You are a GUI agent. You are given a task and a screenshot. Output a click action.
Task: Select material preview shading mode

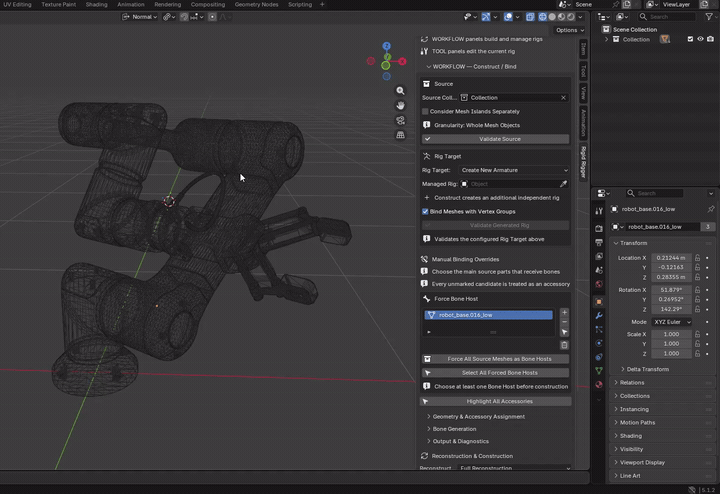click(x=561, y=17)
